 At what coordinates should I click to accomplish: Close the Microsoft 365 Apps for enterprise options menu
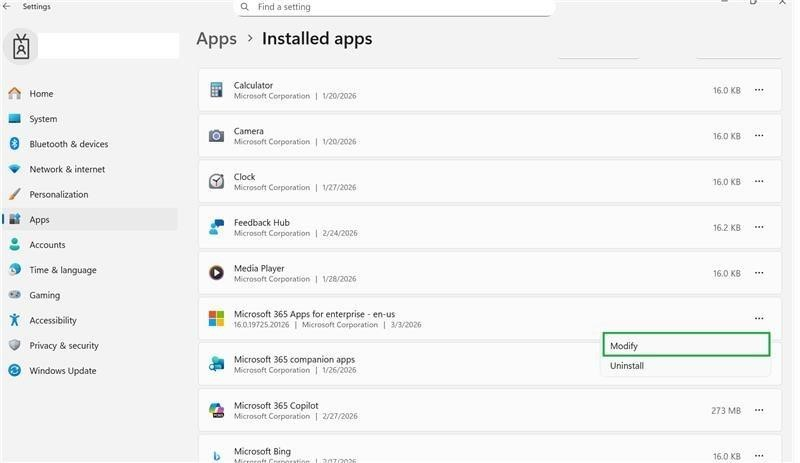tap(759, 319)
